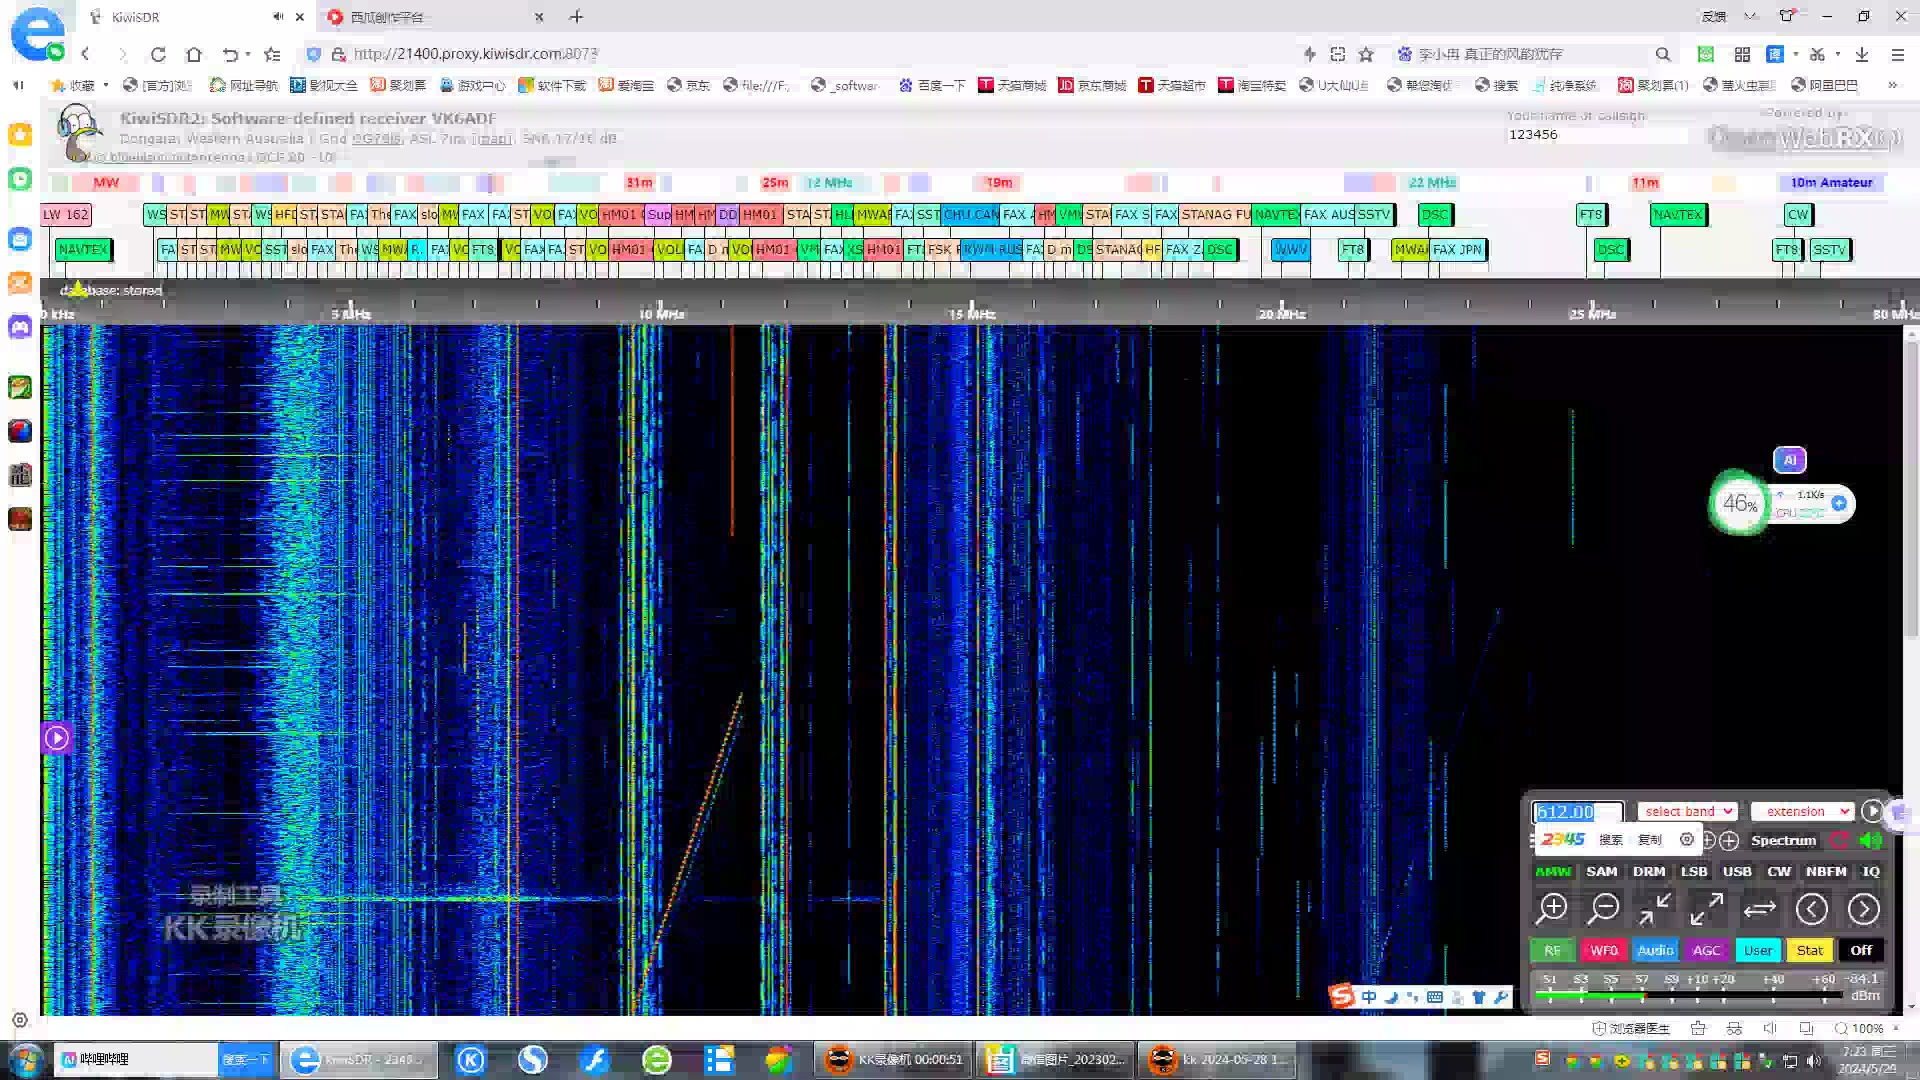Go to browser home page icon

[194, 54]
